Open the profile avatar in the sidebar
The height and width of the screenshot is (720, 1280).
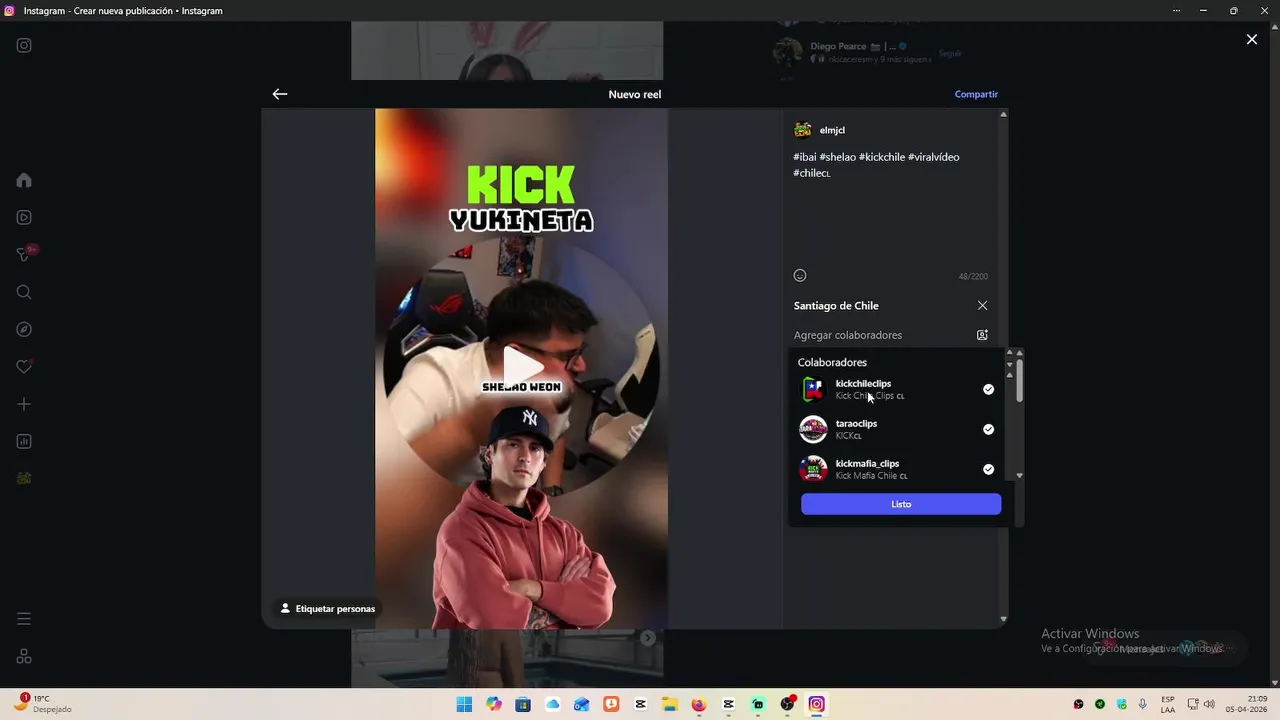pos(24,479)
